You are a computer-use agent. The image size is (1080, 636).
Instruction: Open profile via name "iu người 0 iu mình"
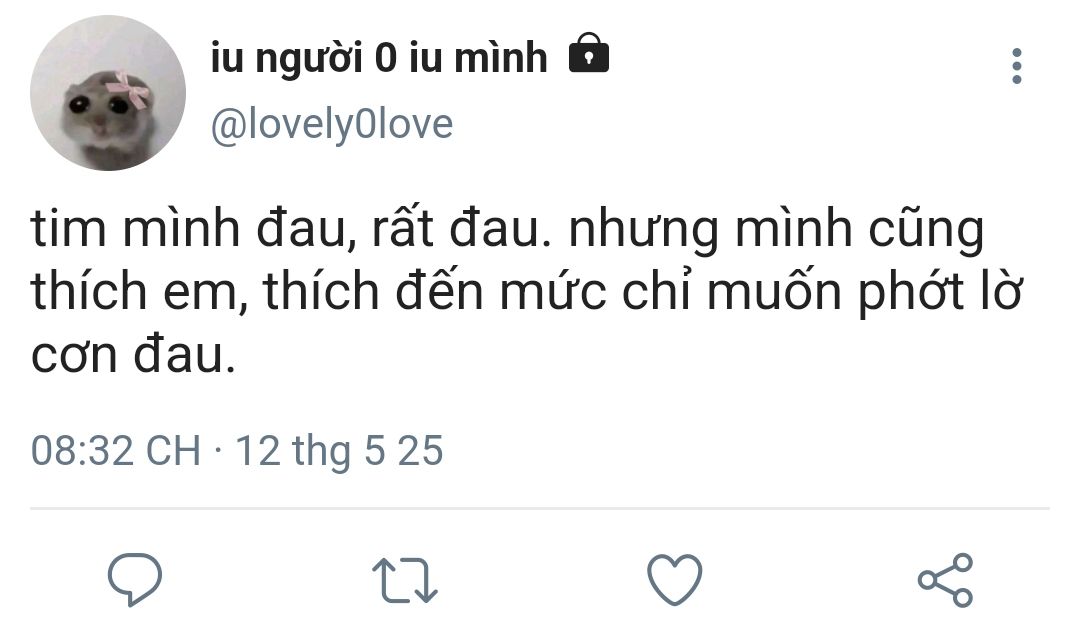point(379,59)
